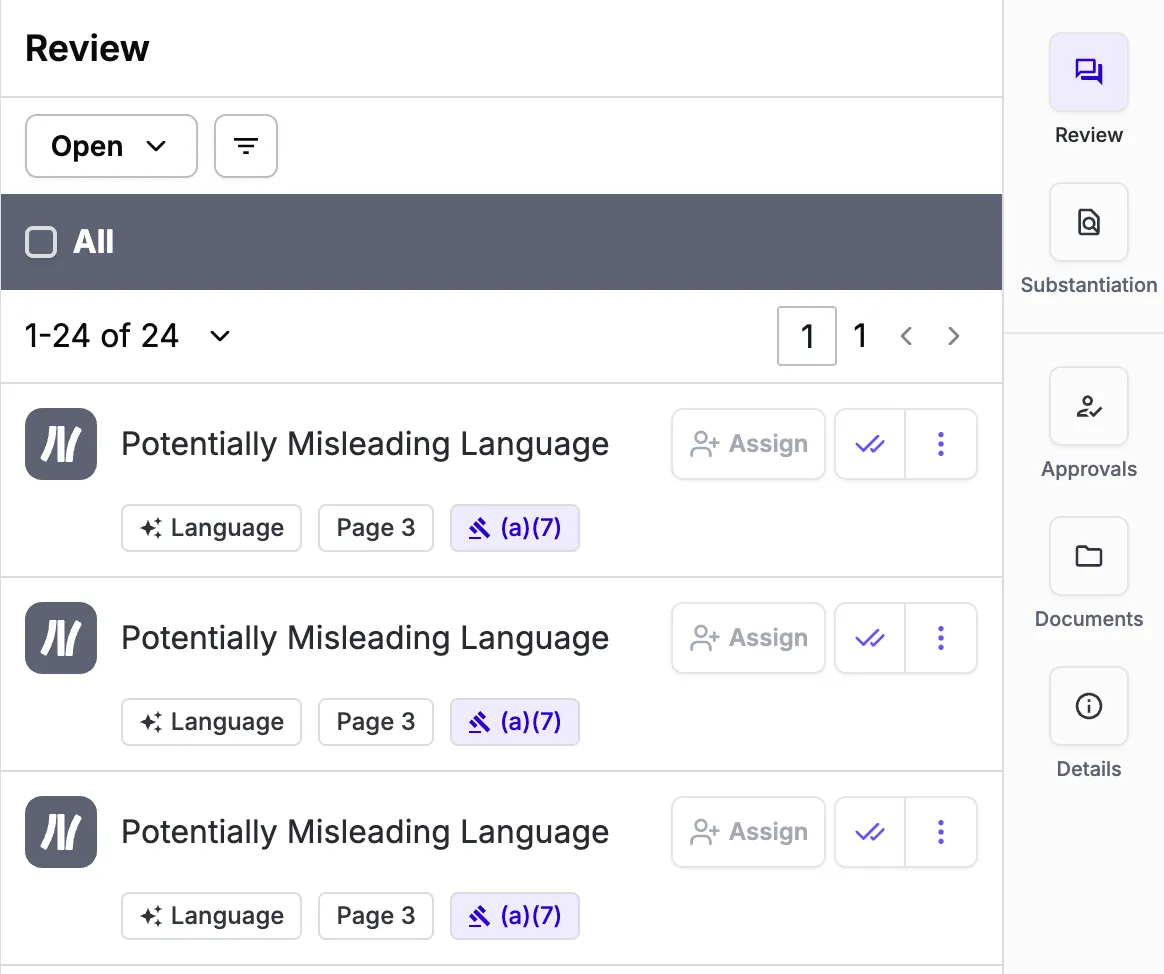This screenshot has height=974, width=1164.
Task: Go to the next page of results
Action: pyautogui.click(x=954, y=336)
